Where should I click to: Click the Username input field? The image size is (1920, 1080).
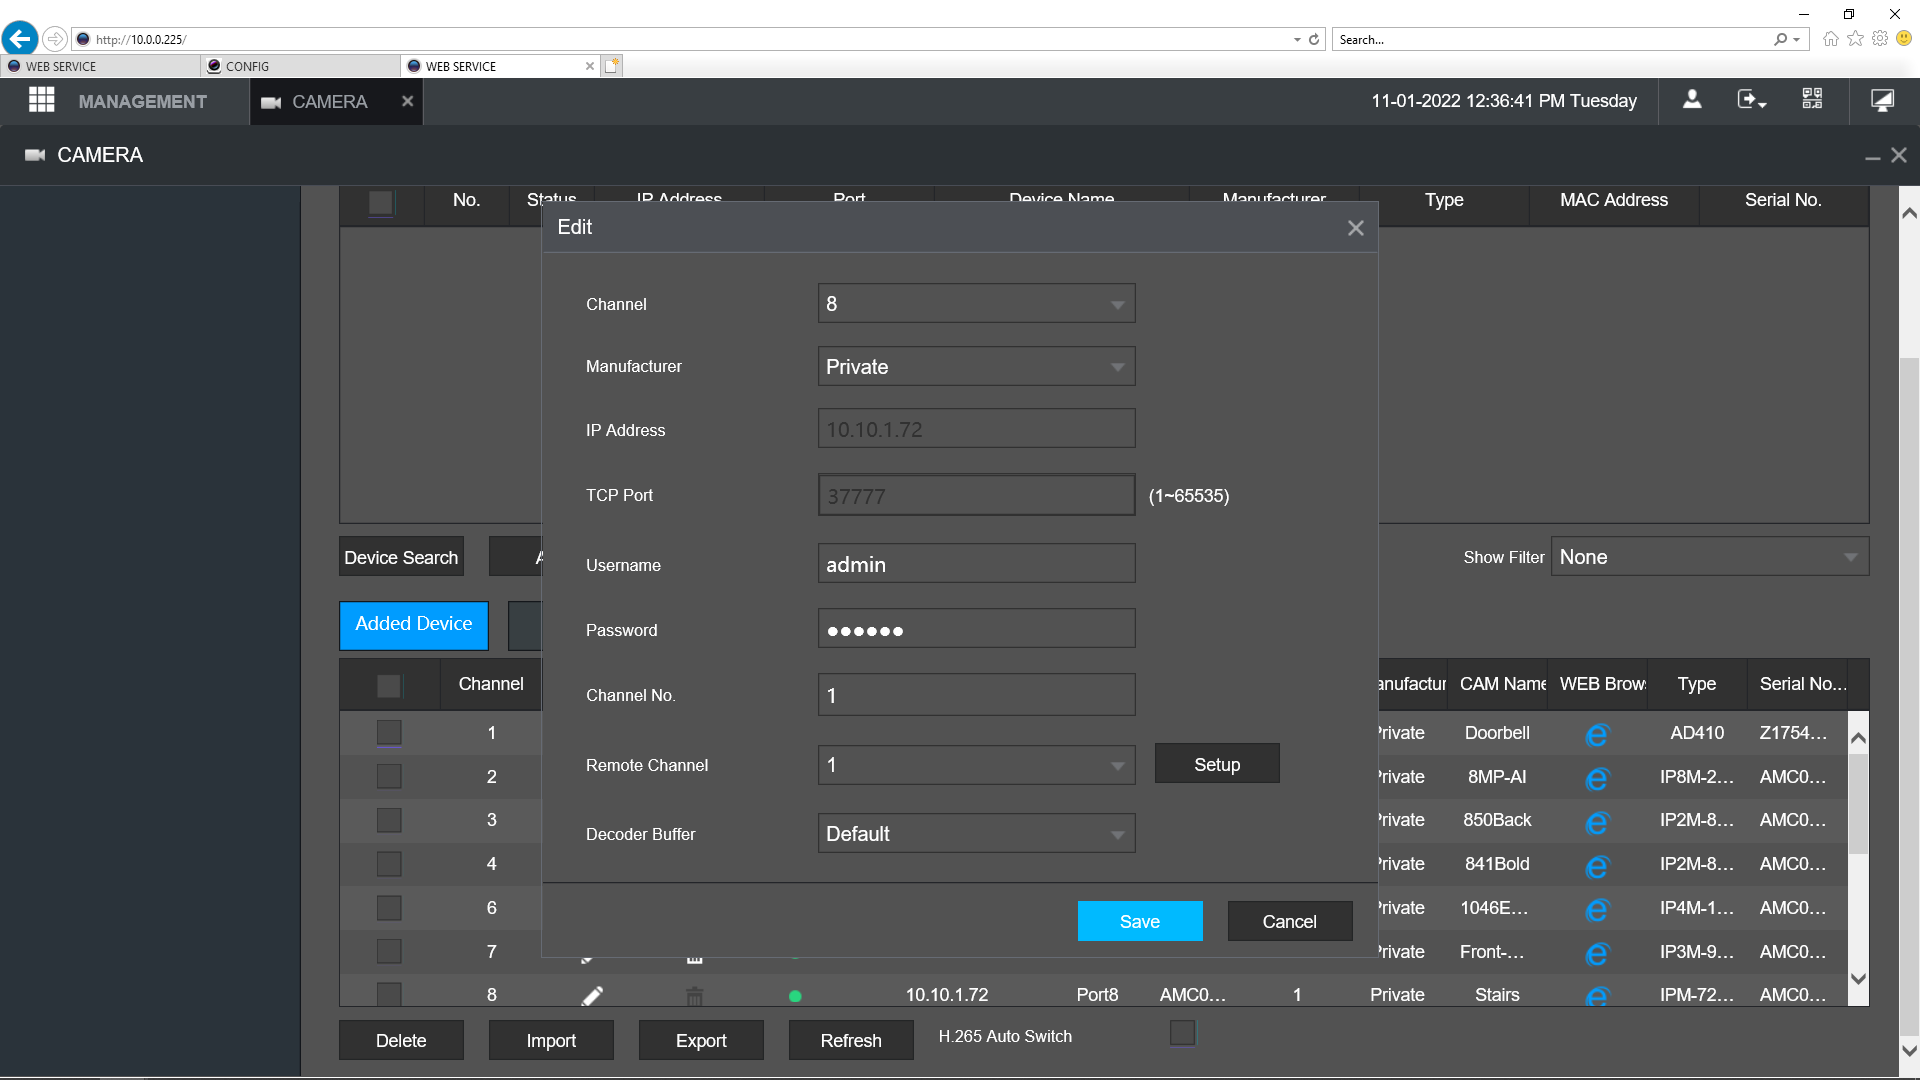(976, 564)
